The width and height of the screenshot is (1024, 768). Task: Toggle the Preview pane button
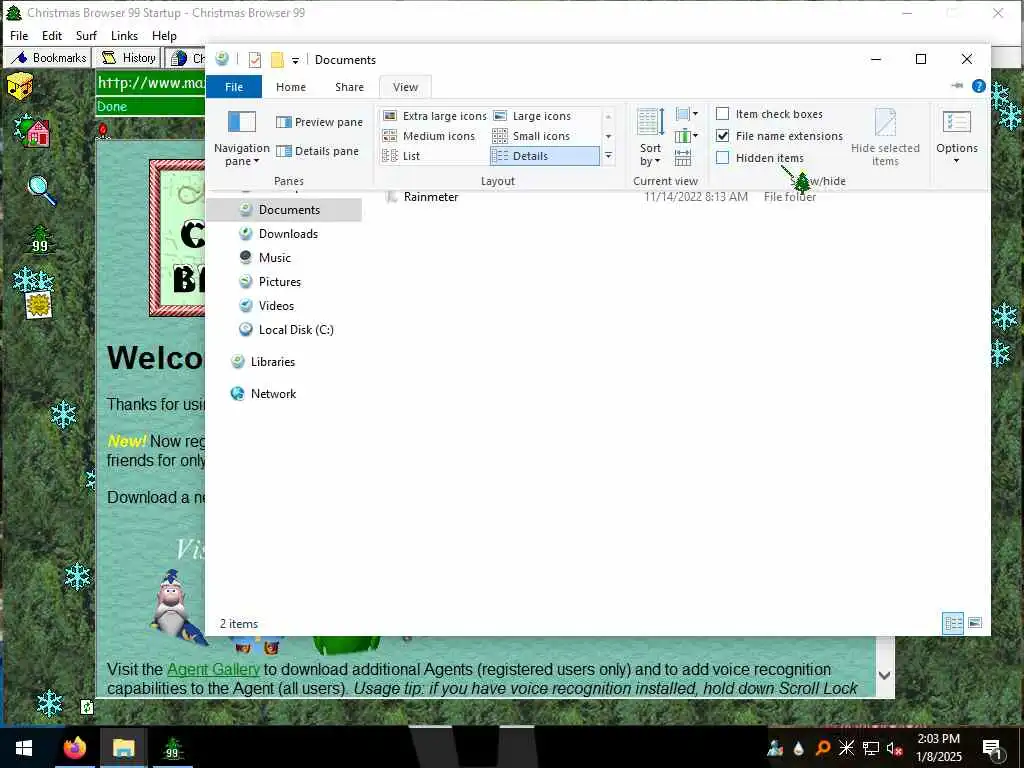pos(319,122)
